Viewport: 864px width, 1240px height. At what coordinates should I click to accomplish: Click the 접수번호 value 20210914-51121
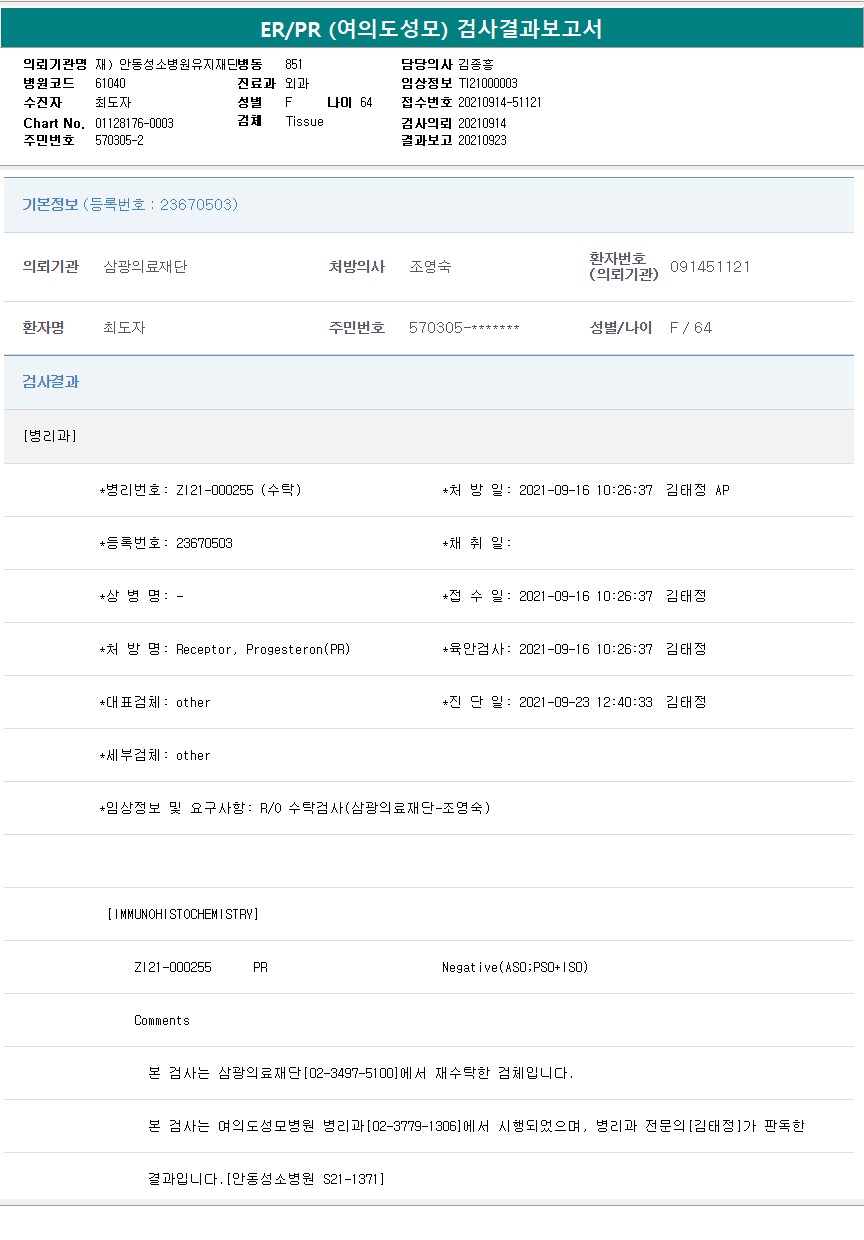(499, 102)
